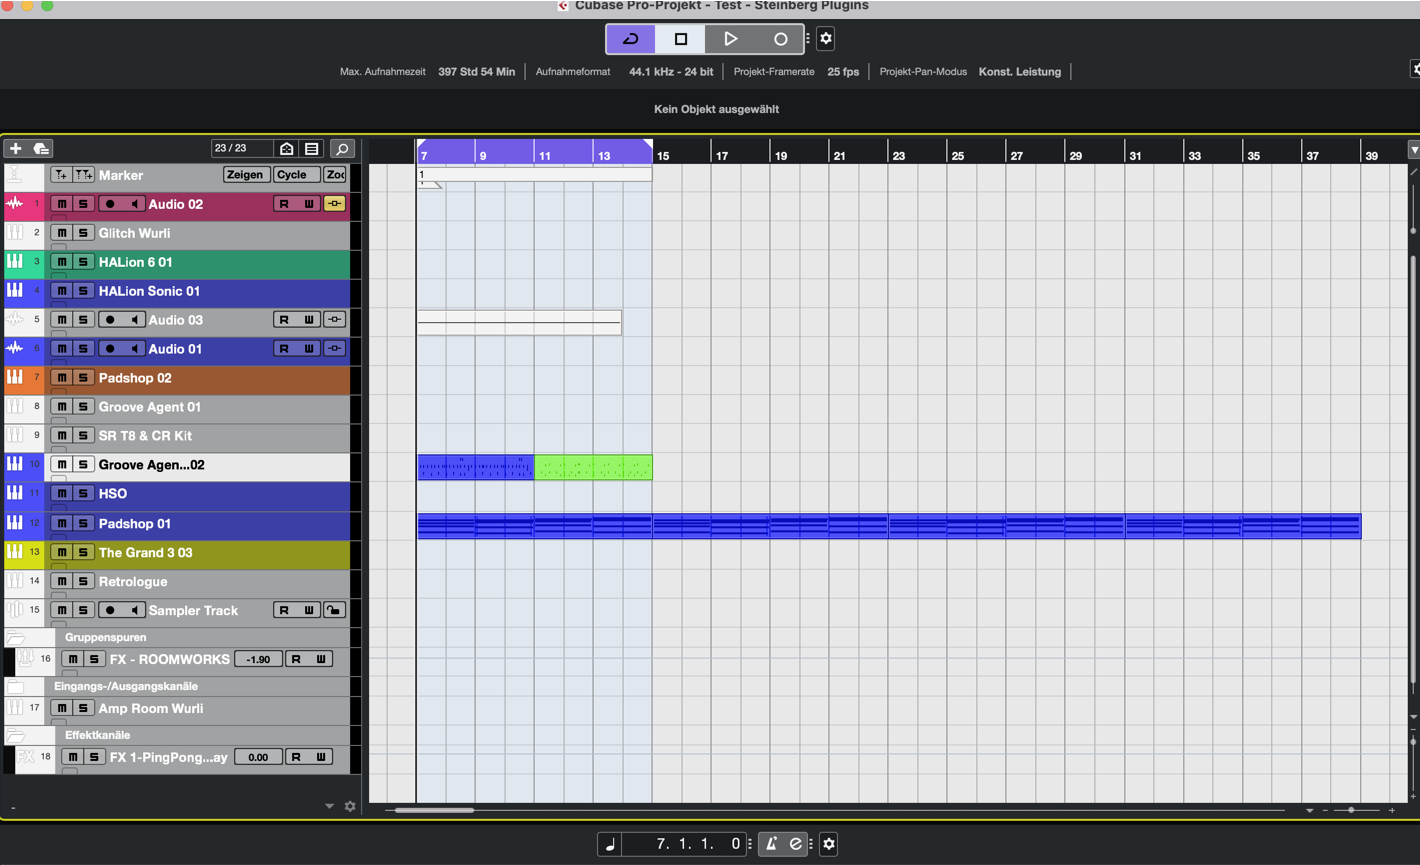Mute the Audio 02 track
The height and width of the screenshot is (865, 1420).
(x=62, y=204)
